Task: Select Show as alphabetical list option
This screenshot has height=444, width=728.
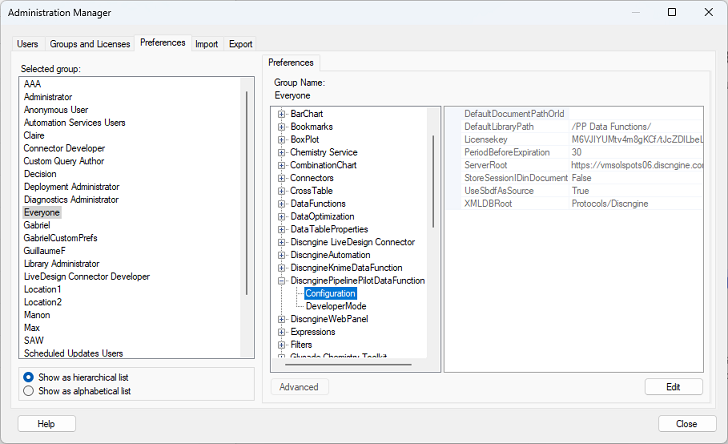Action: 78,391
